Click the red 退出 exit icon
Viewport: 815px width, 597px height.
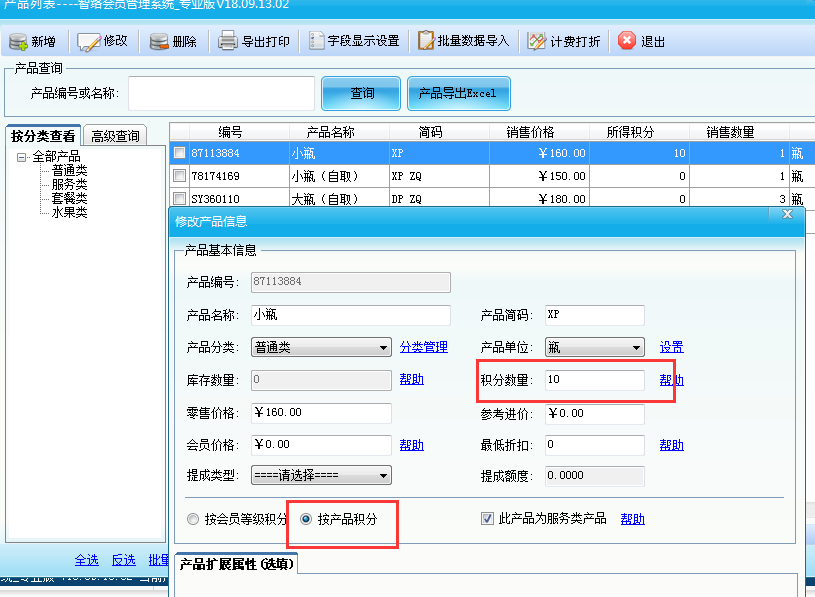(627, 41)
